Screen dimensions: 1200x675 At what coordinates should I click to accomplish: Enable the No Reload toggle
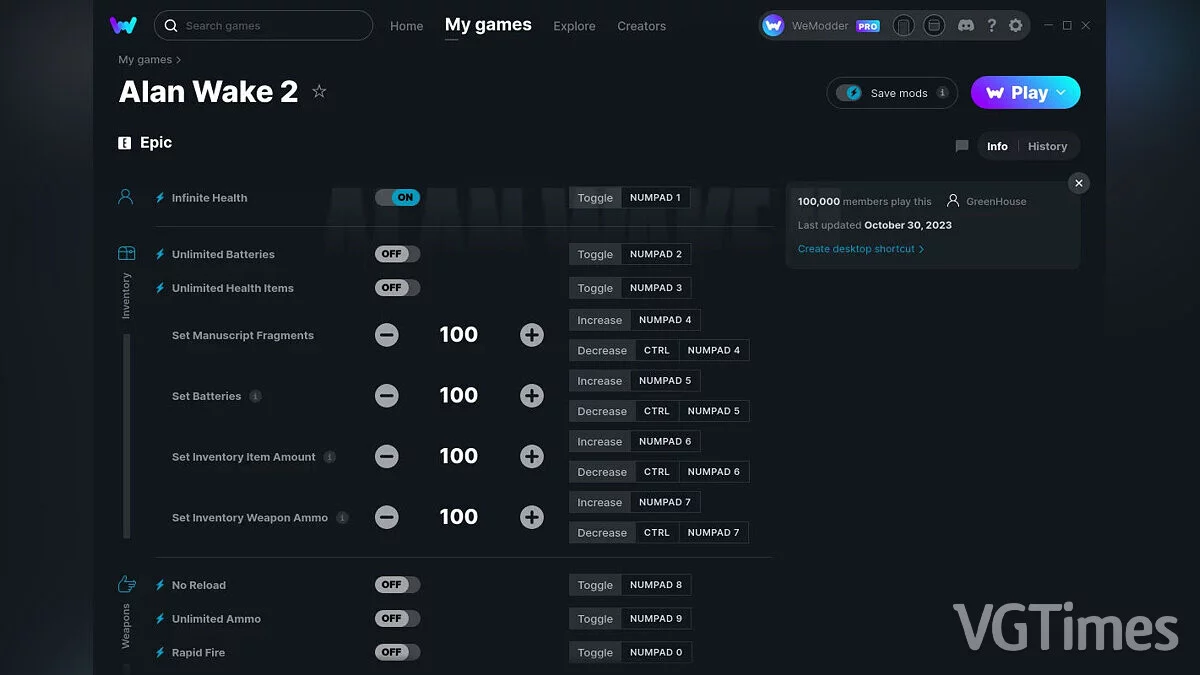tap(397, 585)
